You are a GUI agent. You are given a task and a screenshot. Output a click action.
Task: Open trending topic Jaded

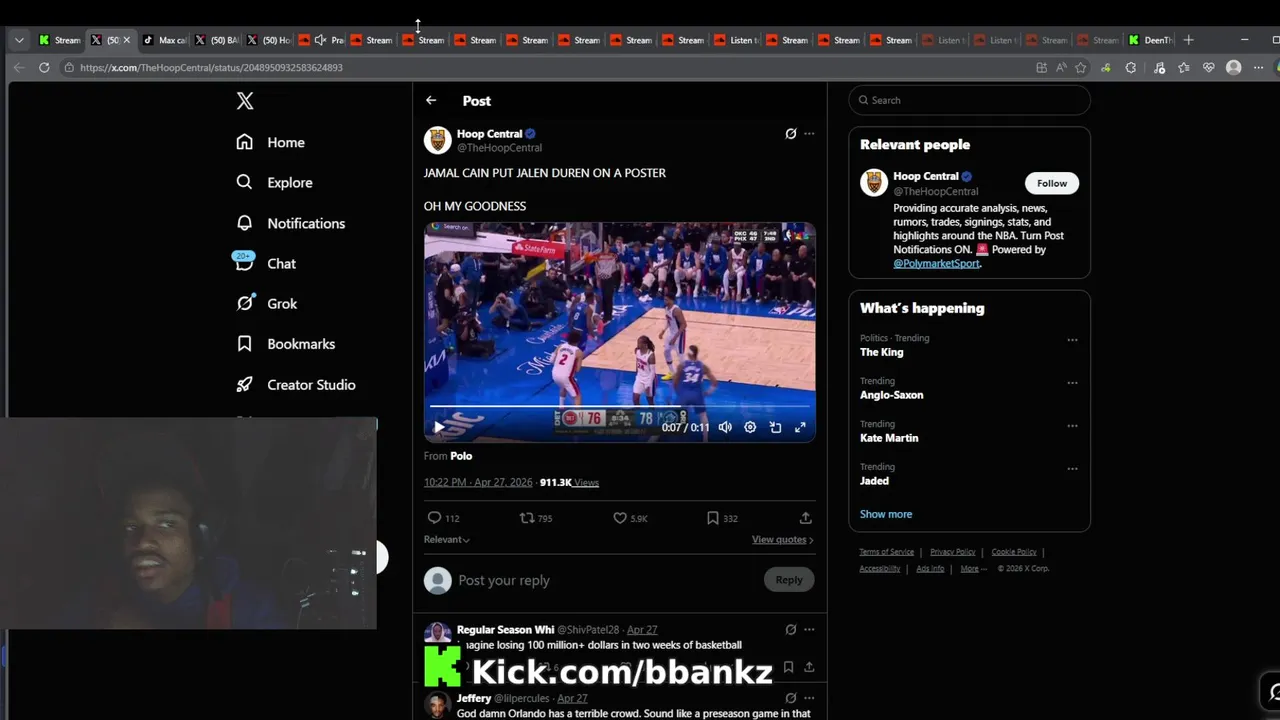(x=874, y=481)
